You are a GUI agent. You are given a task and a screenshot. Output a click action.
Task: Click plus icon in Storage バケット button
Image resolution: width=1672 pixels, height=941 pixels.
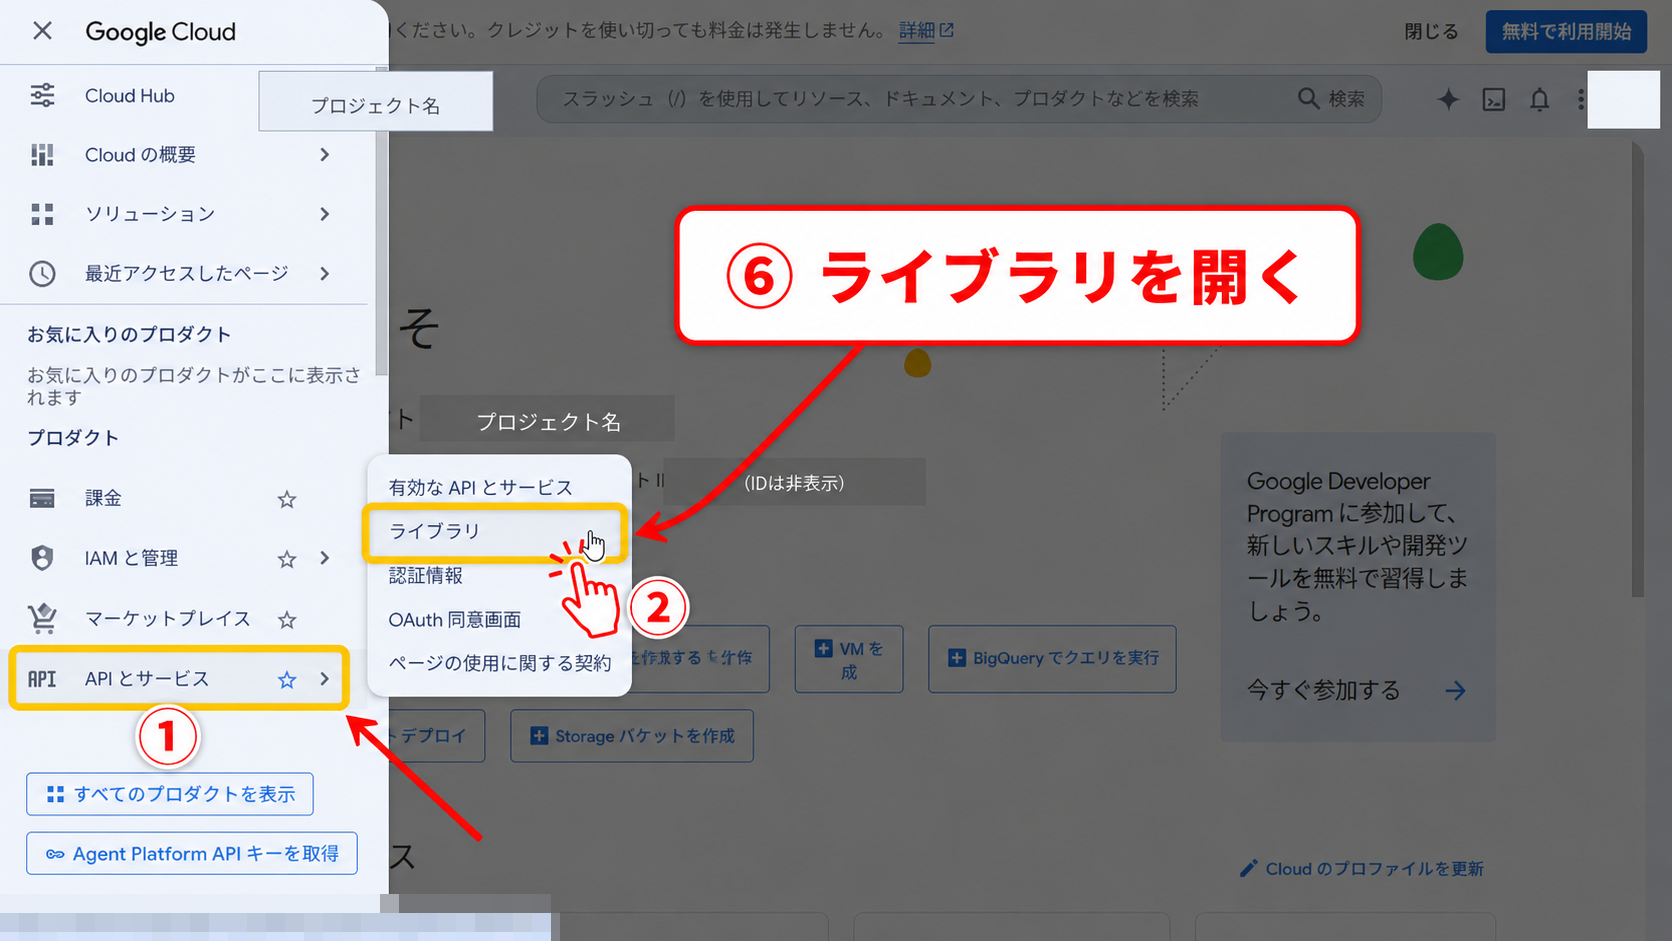tap(538, 736)
